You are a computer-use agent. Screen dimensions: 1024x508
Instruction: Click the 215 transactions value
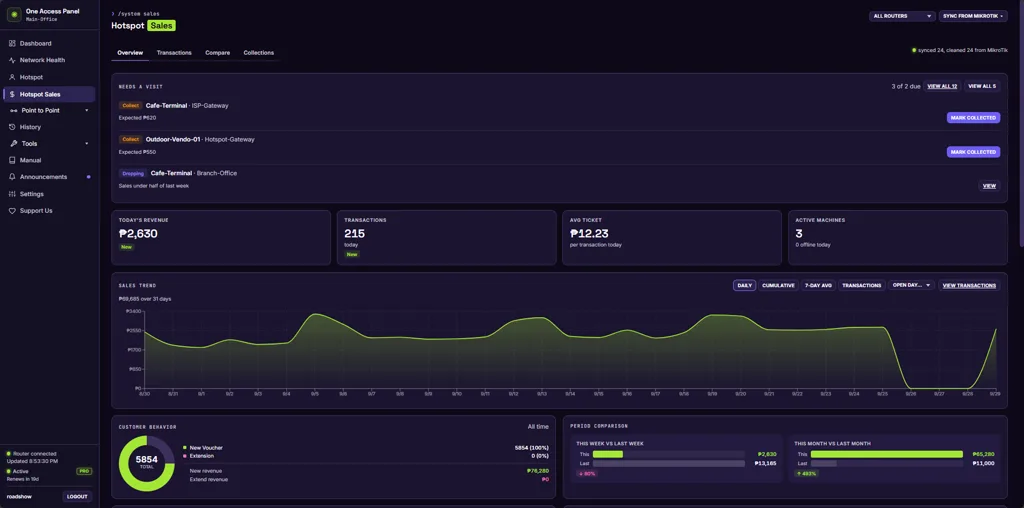[x=355, y=234]
